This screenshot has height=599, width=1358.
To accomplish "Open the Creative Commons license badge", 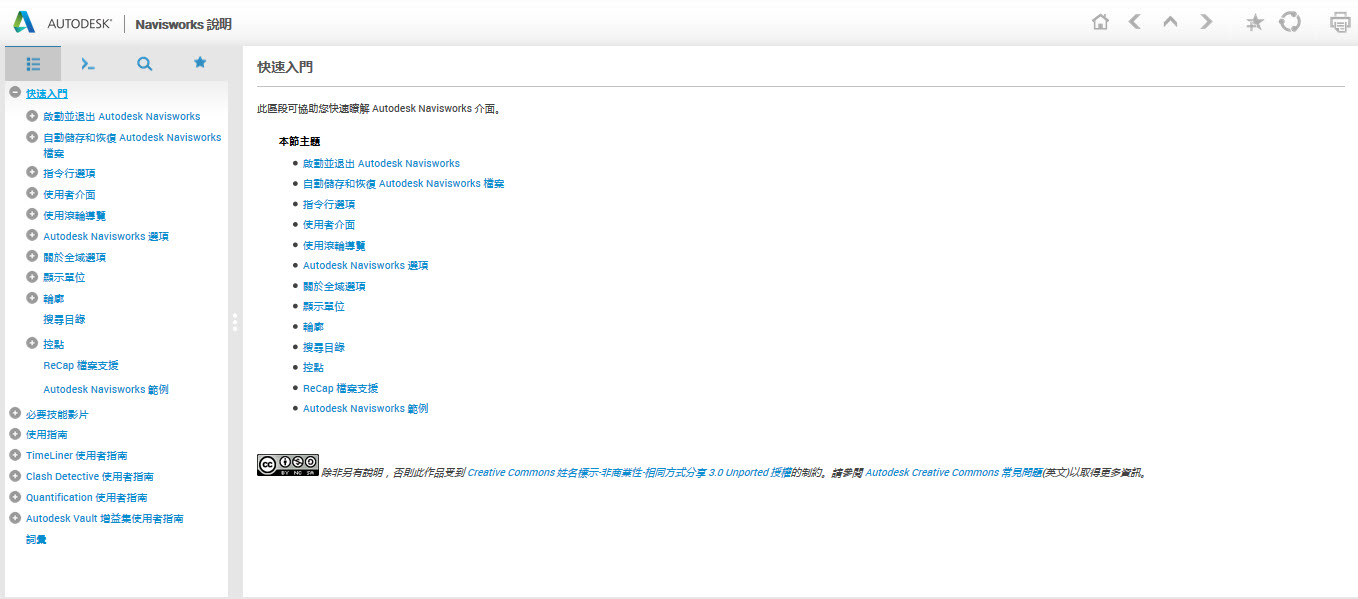I will [x=288, y=464].
